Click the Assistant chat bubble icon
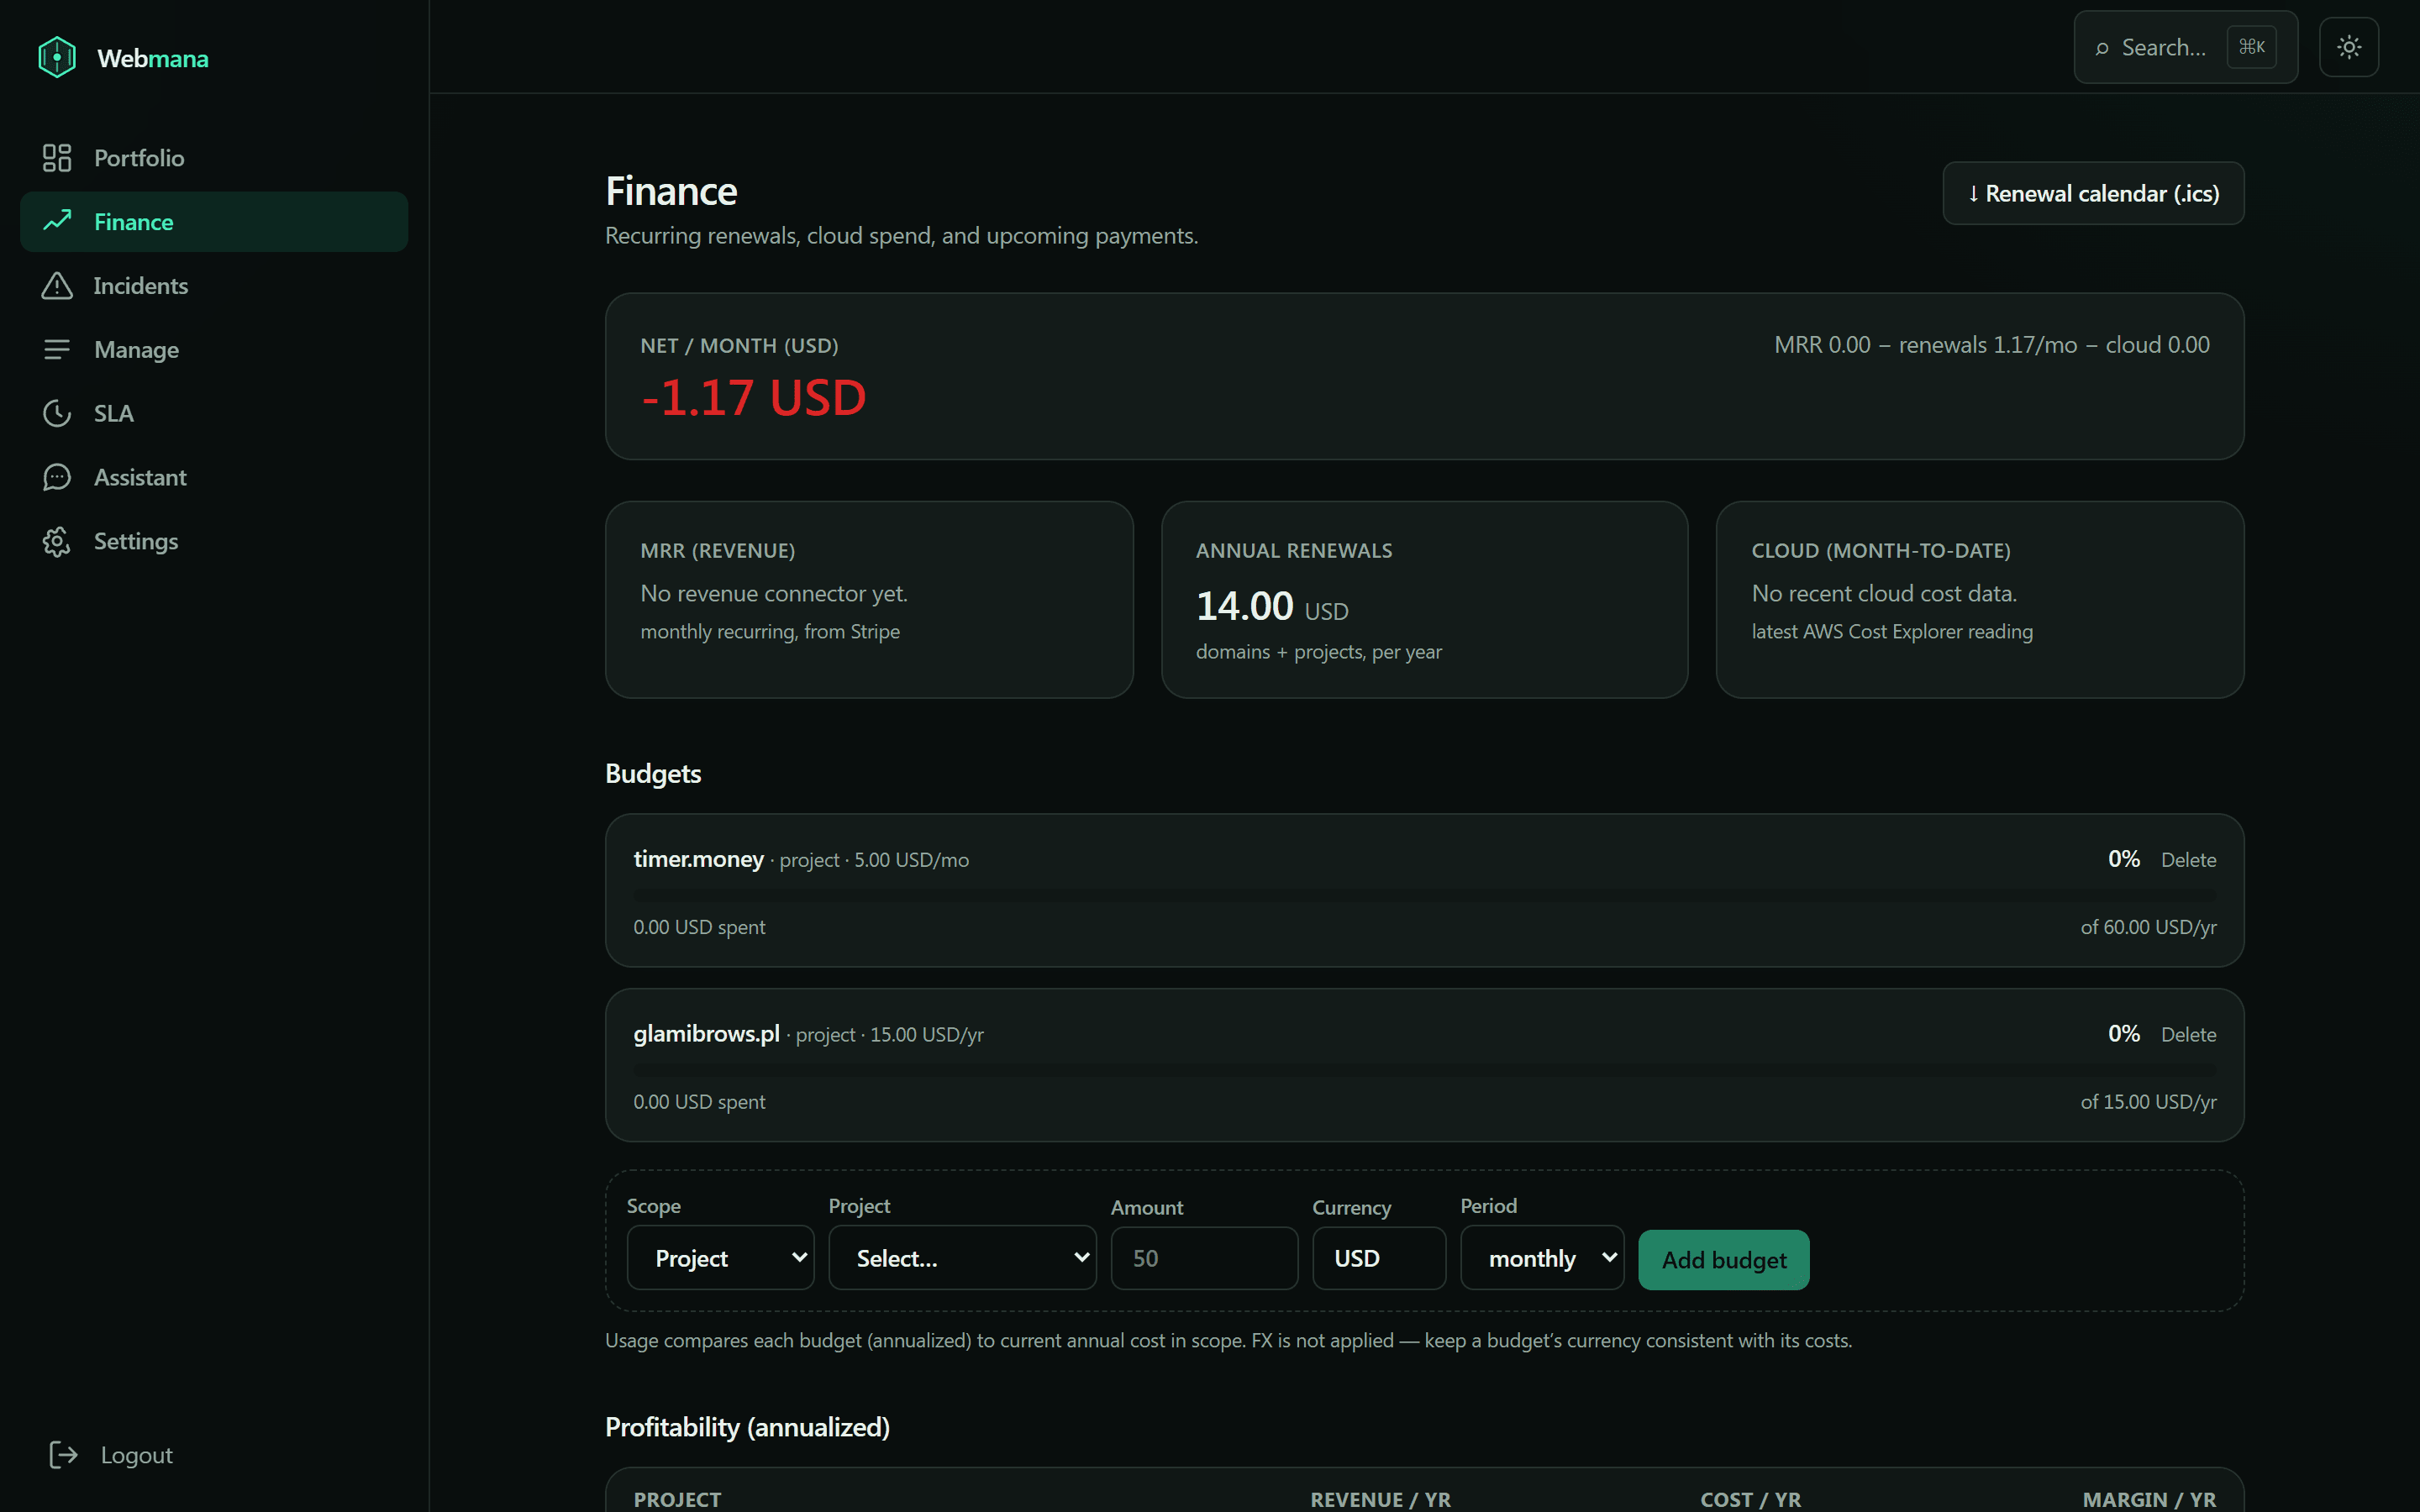2420x1512 pixels. coord(57,477)
